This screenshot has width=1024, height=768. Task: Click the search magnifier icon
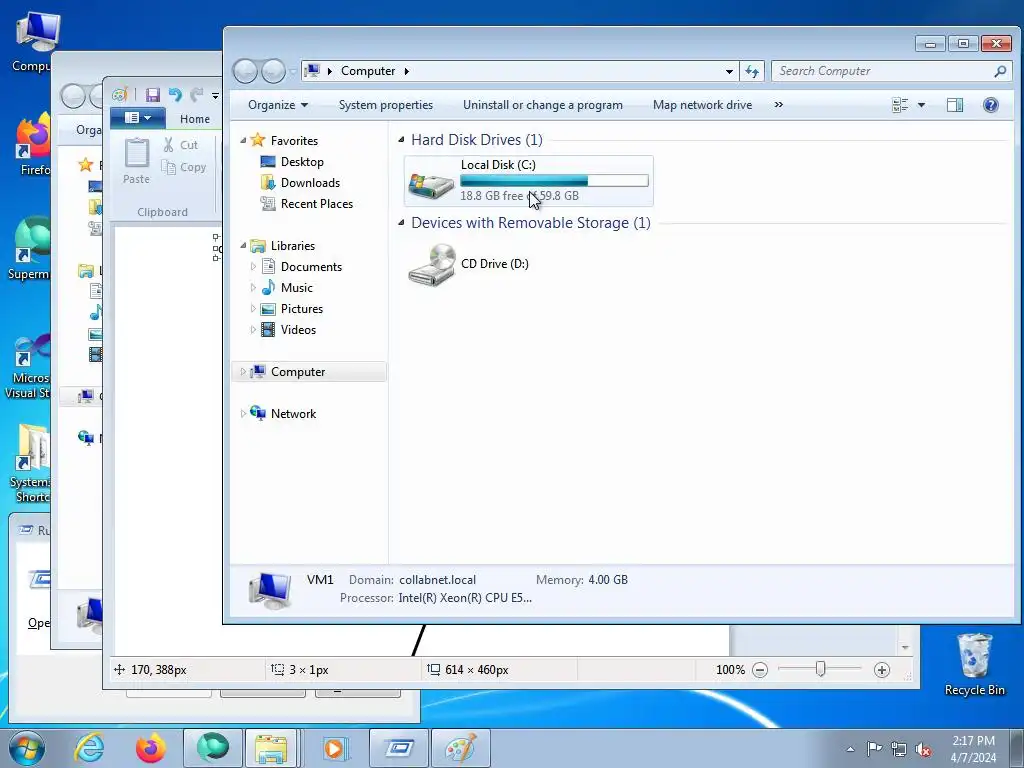[1000, 71]
